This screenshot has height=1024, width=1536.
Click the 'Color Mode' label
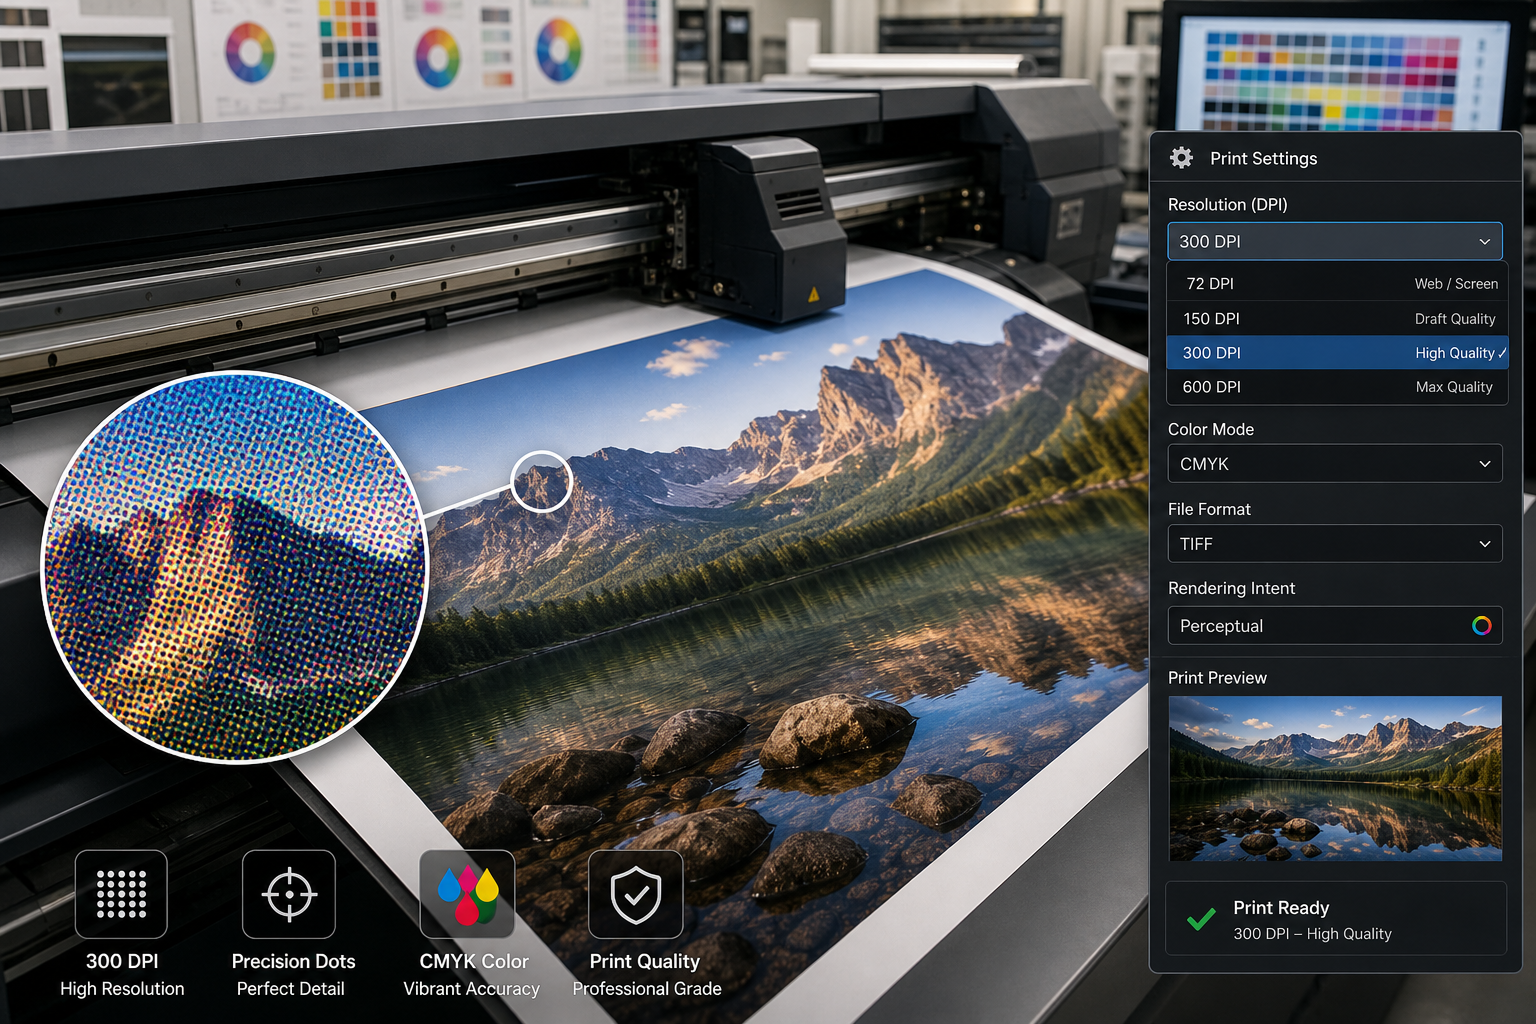tap(1211, 429)
